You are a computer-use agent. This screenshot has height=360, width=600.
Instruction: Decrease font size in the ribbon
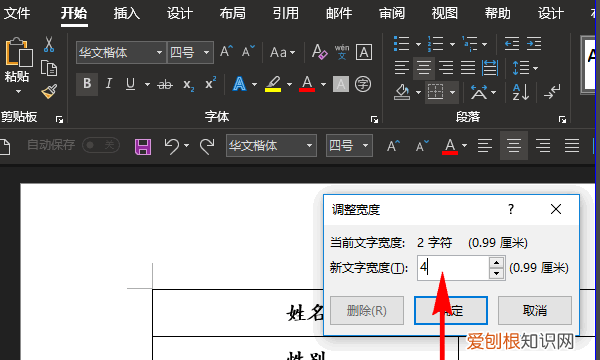[248, 52]
